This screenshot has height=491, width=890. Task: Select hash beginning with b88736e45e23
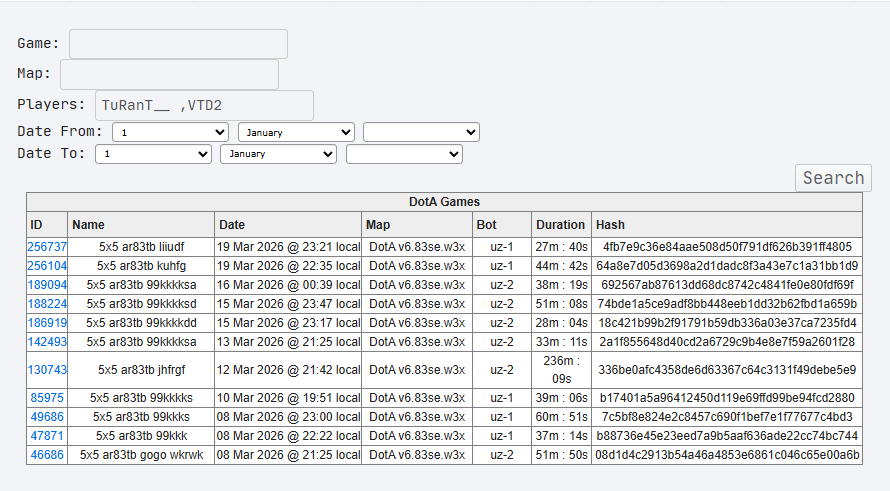(727, 436)
